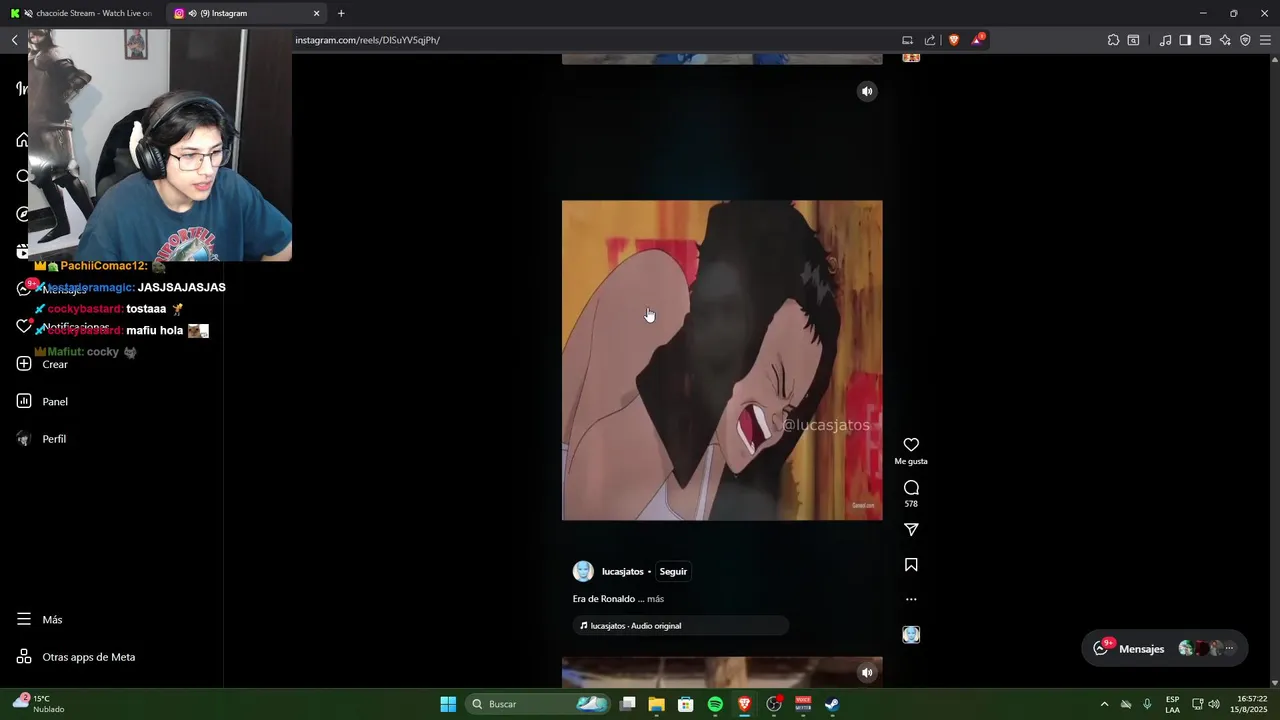Image resolution: width=1280 pixels, height=720 pixels.
Task: Open 'lucasjatos · Audio original' audio link
Action: pyautogui.click(x=680, y=626)
